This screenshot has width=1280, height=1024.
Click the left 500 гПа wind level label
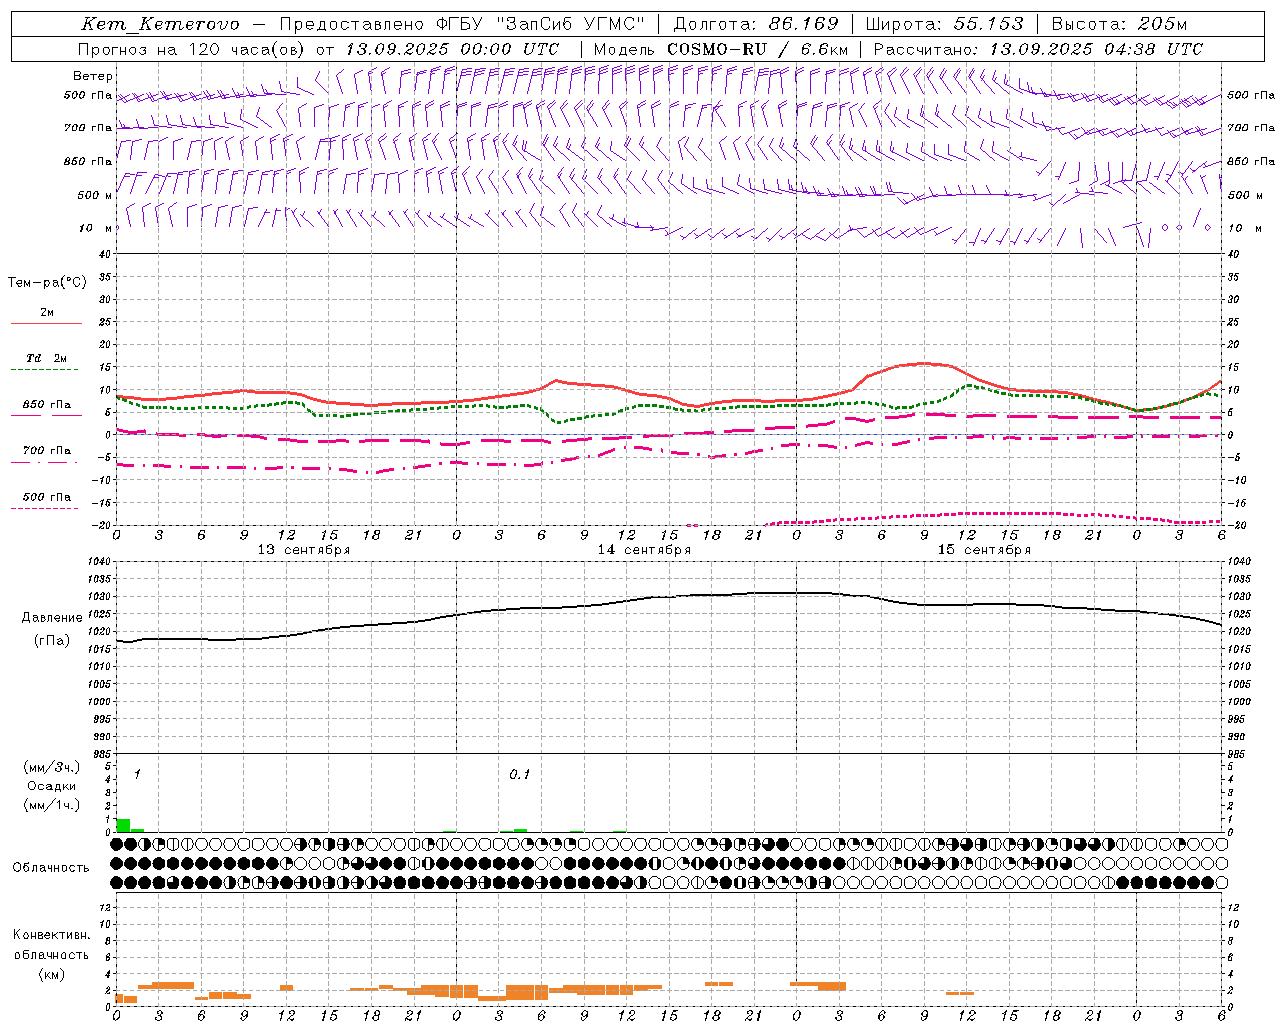coord(88,95)
